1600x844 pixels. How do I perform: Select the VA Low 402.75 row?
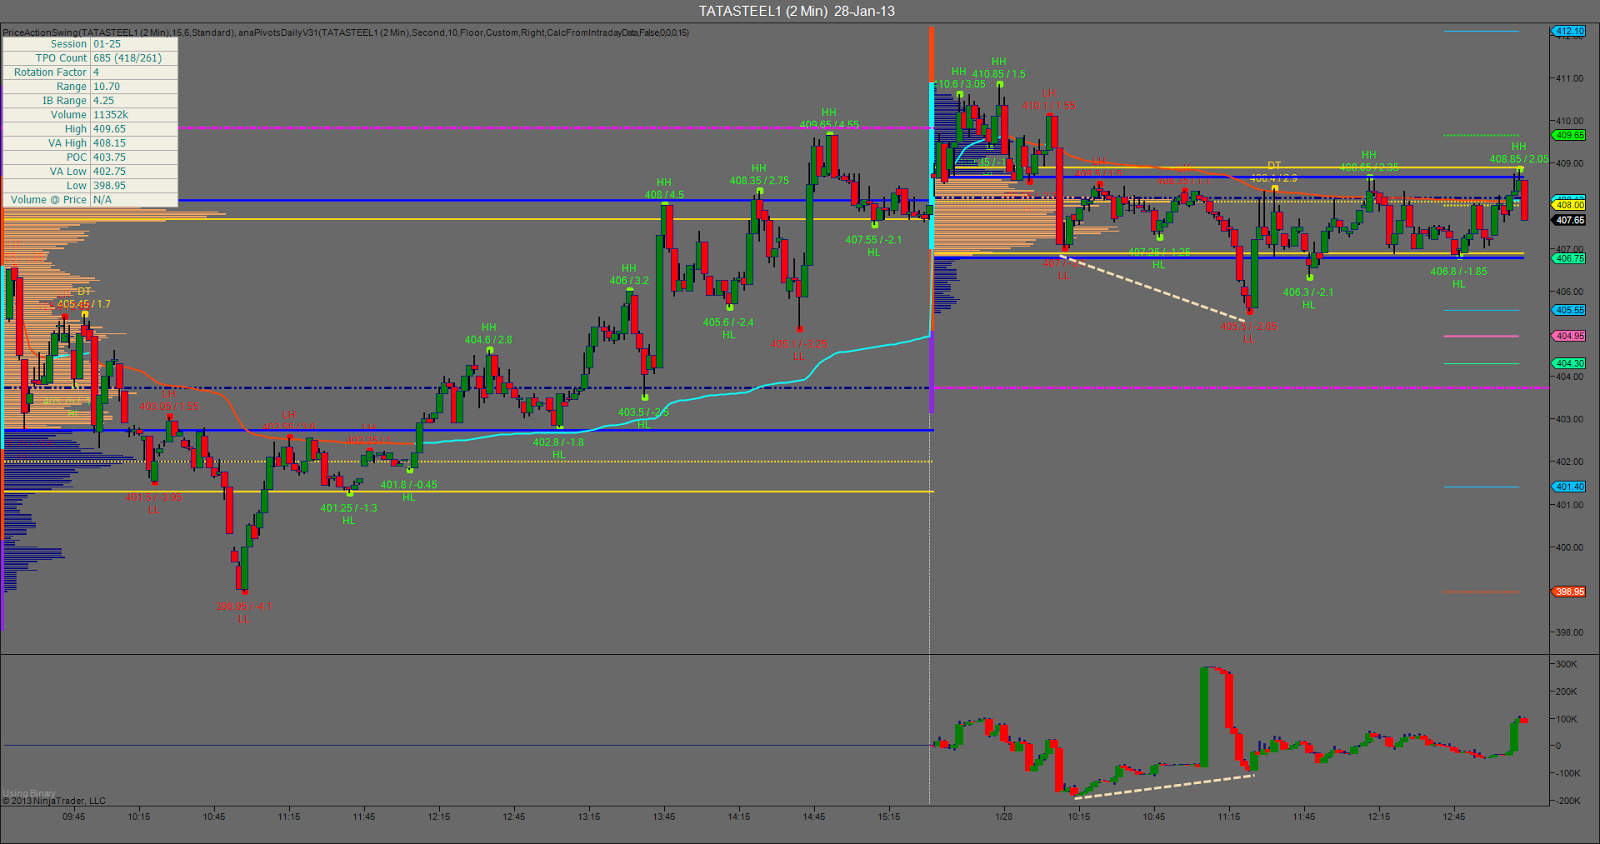pyautogui.click(x=90, y=171)
